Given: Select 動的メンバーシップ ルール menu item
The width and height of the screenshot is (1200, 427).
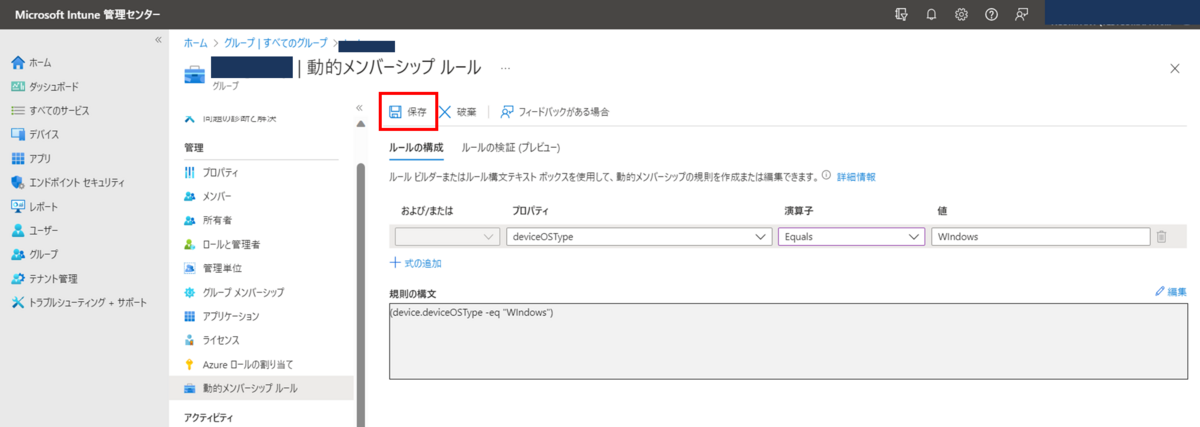Looking at the screenshot, I should pyautogui.click(x=261, y=388).
